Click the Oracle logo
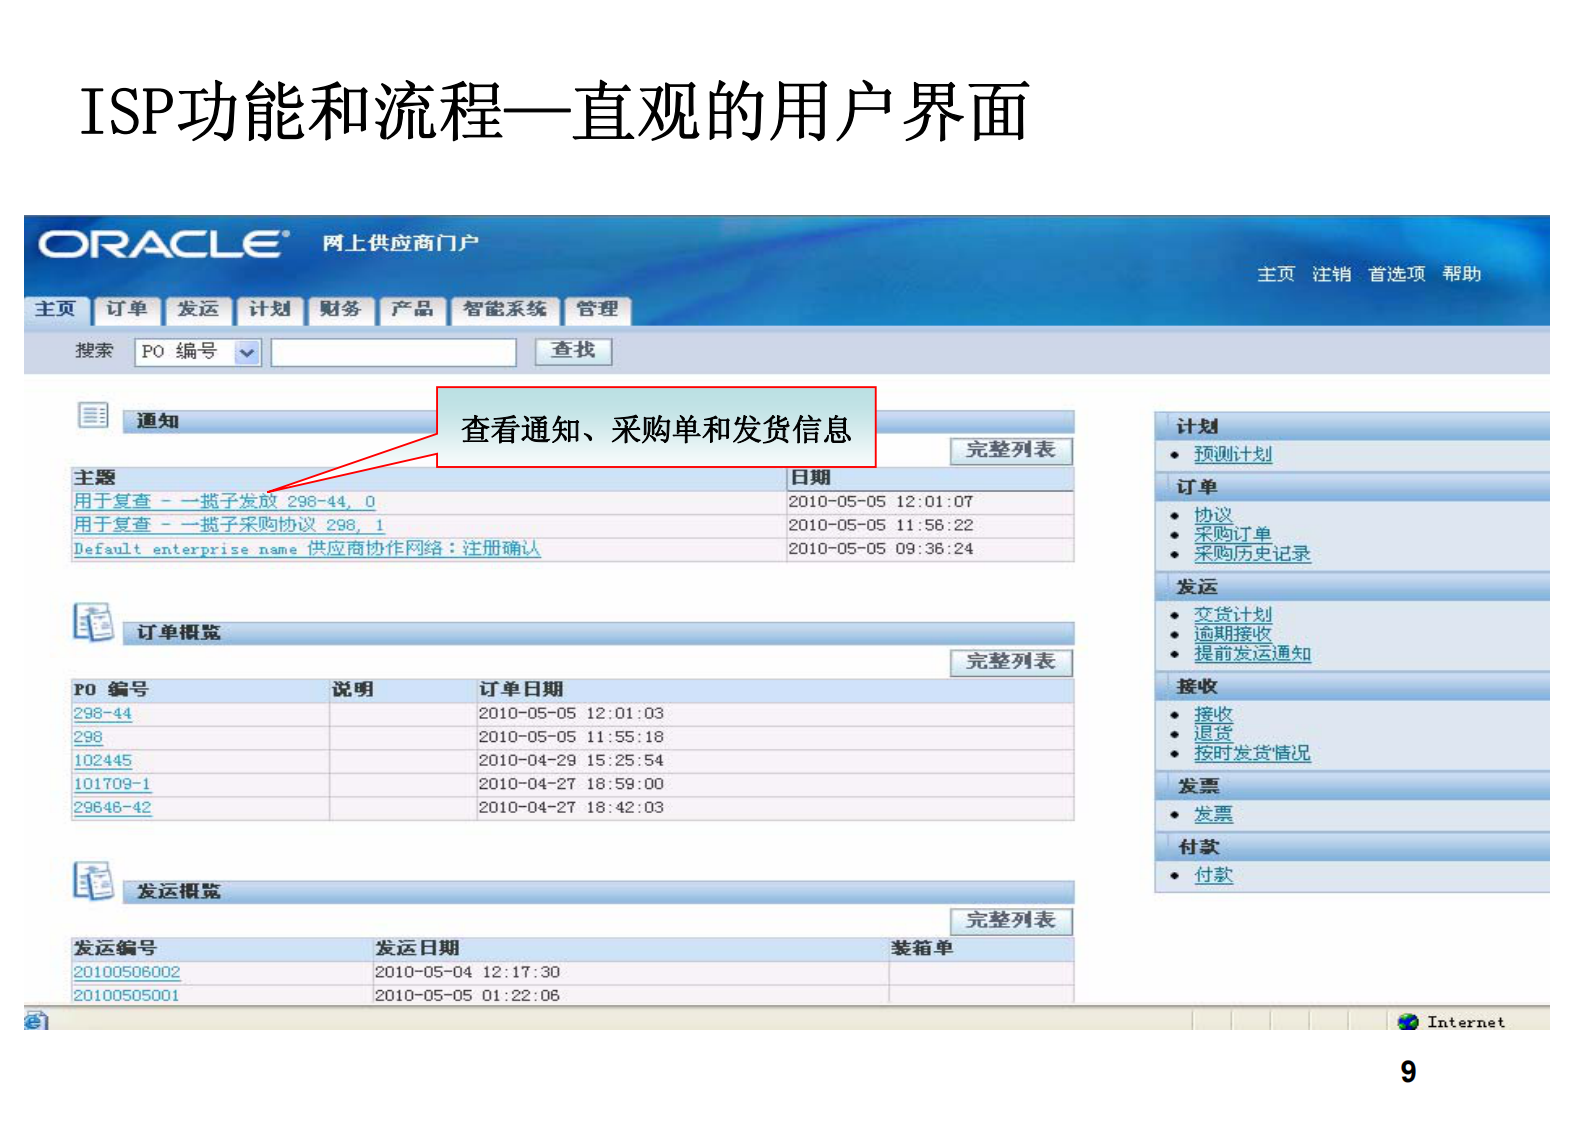1587x1122 pixels. click(x=164, y=244)
